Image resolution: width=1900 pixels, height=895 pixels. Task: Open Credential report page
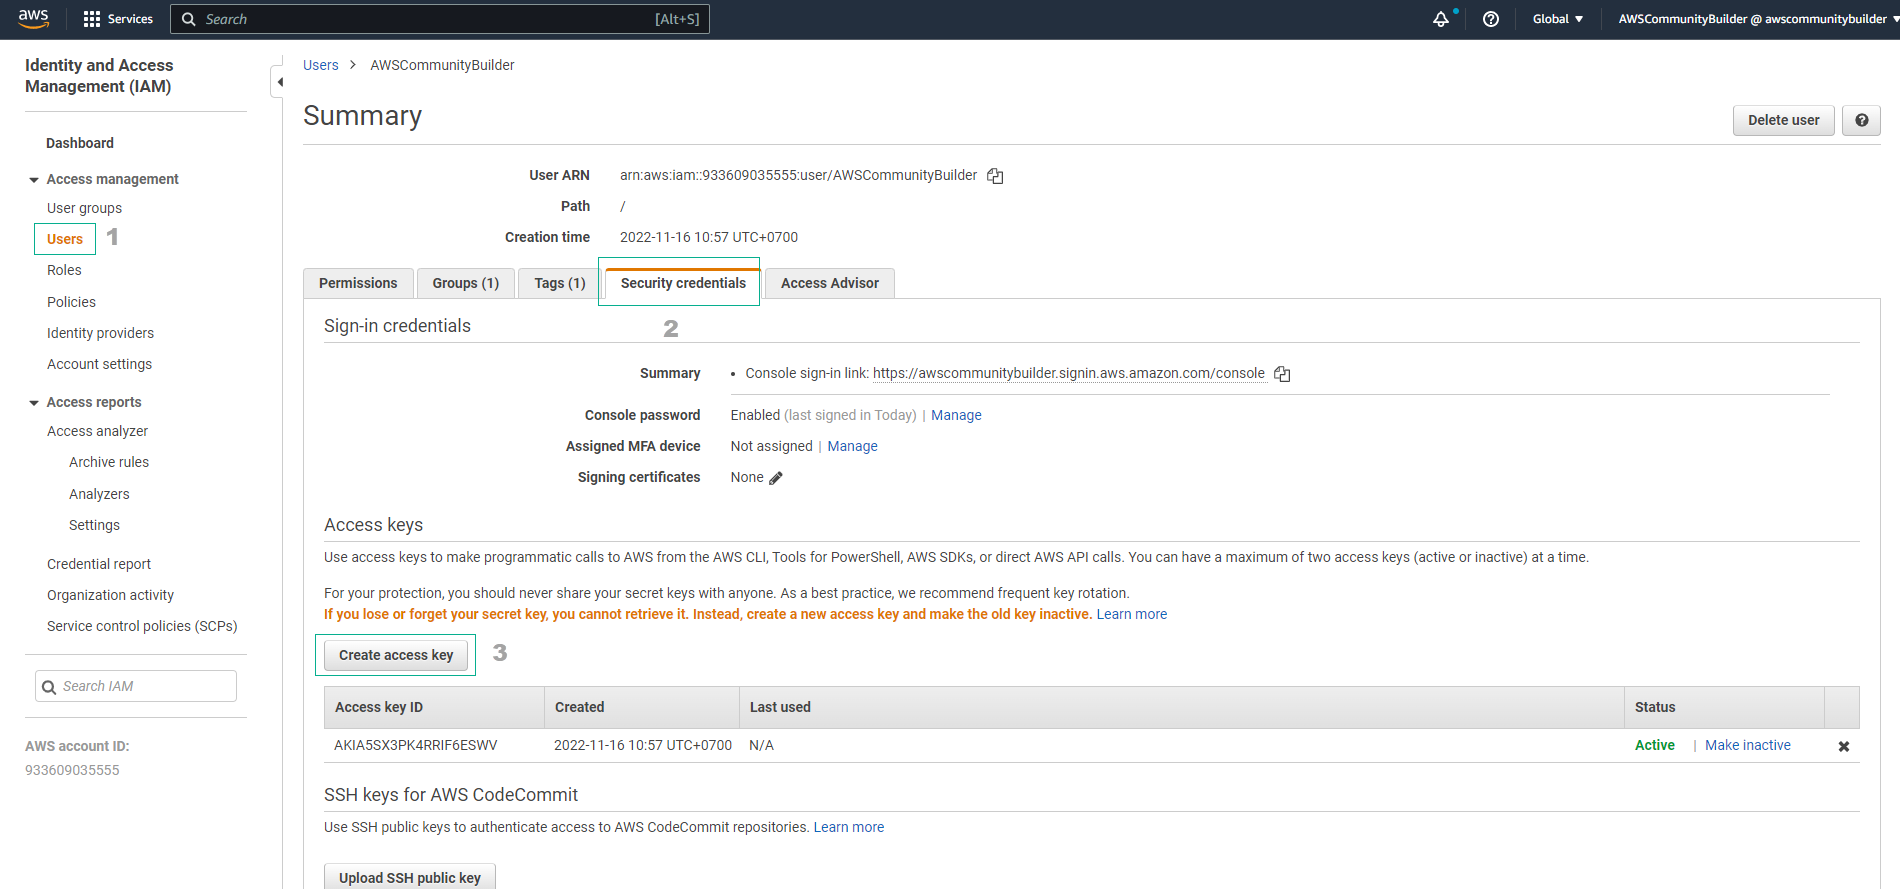99,564
